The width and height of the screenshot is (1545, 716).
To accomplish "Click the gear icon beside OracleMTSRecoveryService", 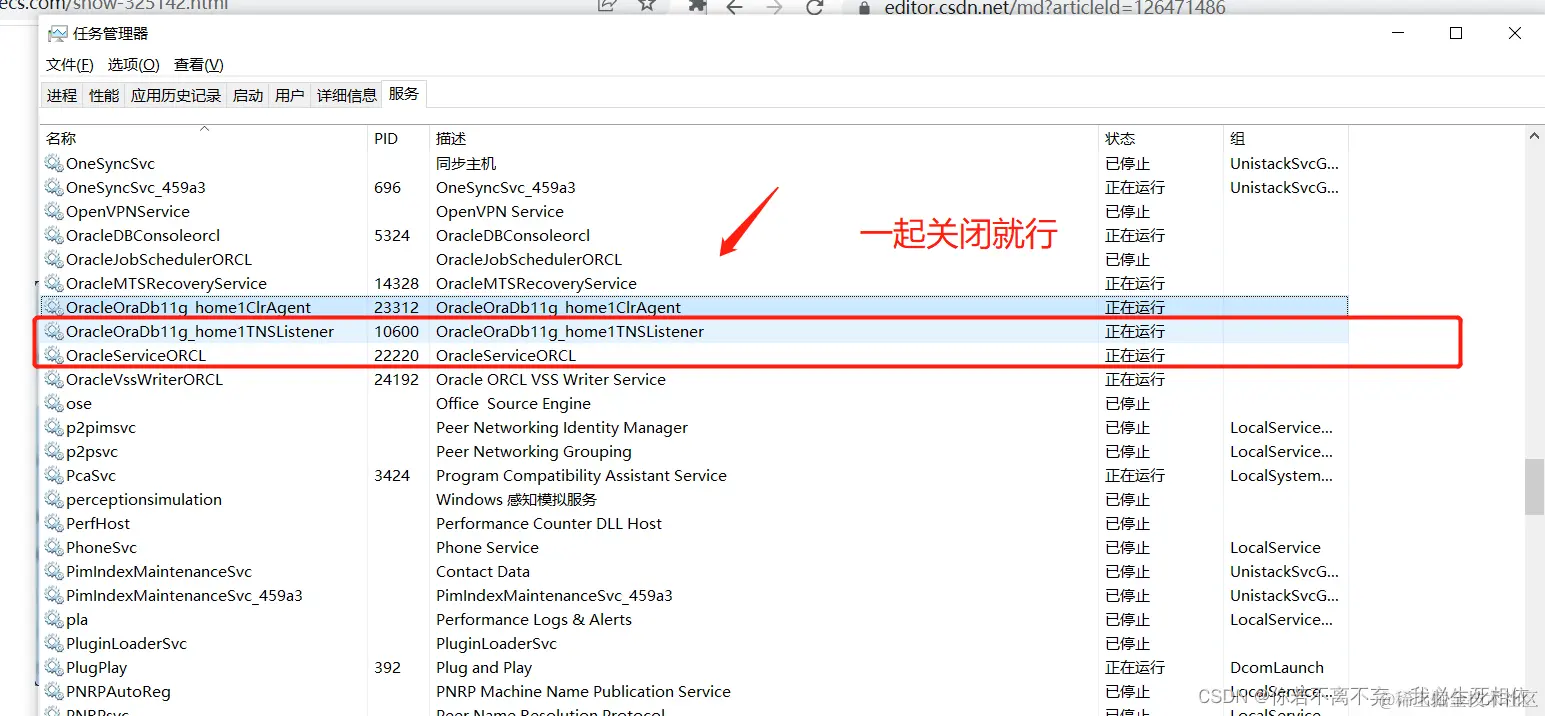I will coord(54,283).
